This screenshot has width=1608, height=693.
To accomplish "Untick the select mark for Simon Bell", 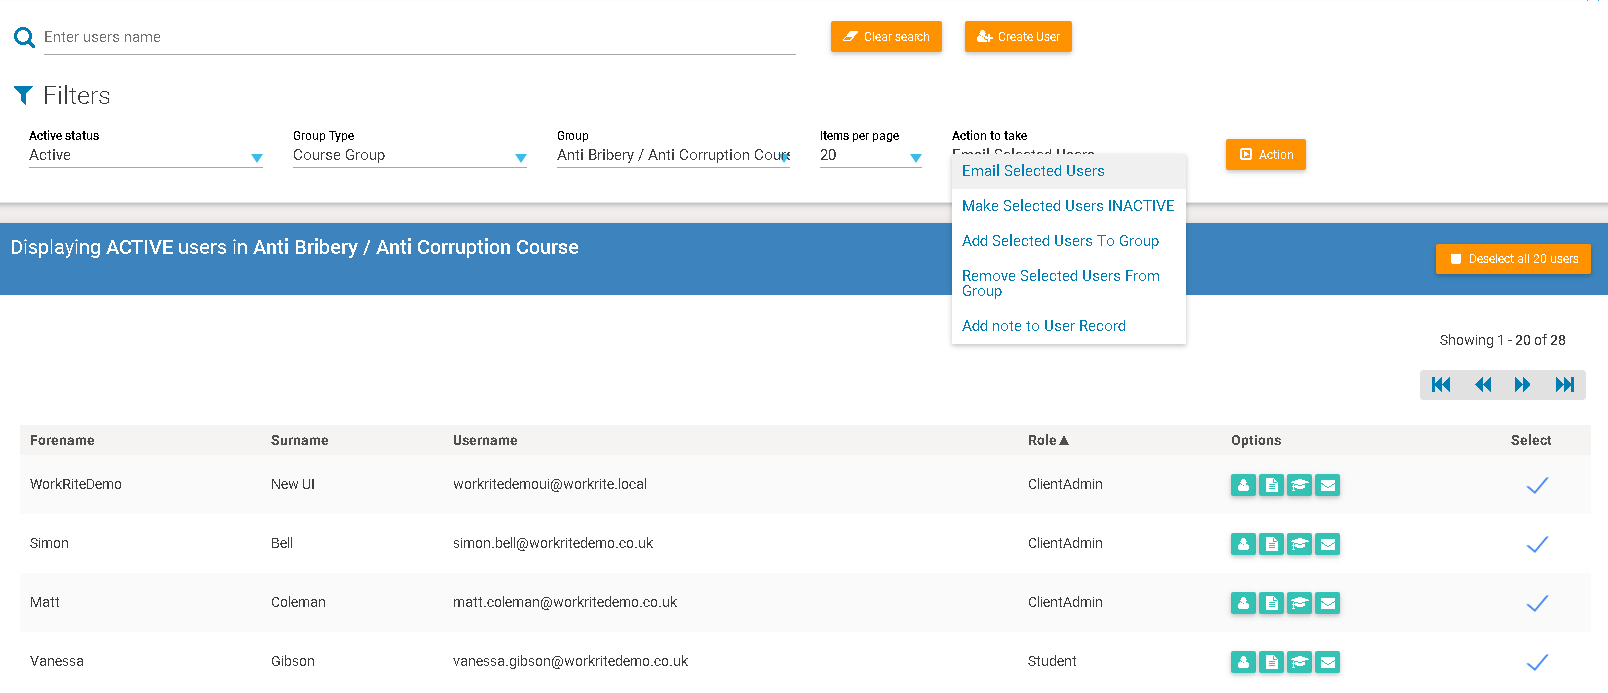I will [x=1537, y=544].
